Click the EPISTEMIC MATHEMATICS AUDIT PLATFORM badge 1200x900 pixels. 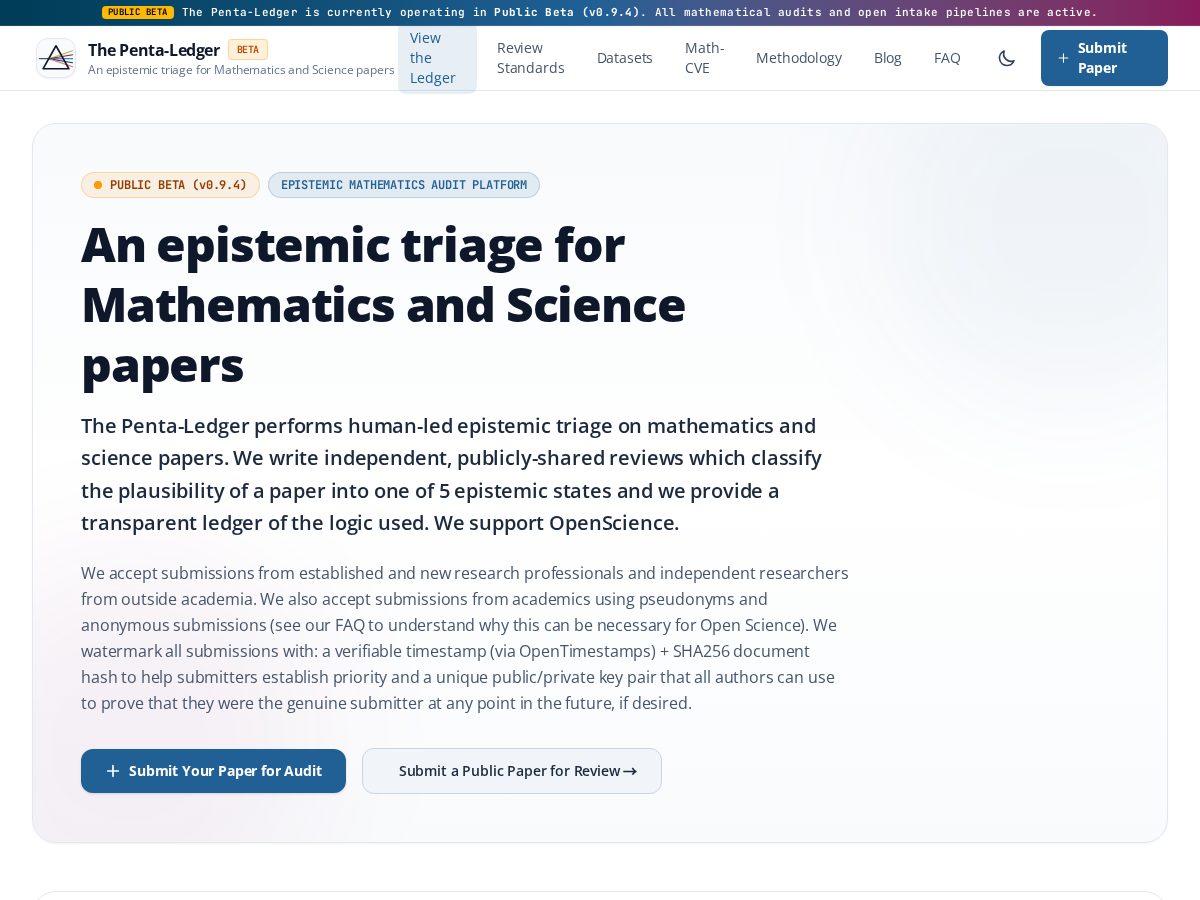404,185
